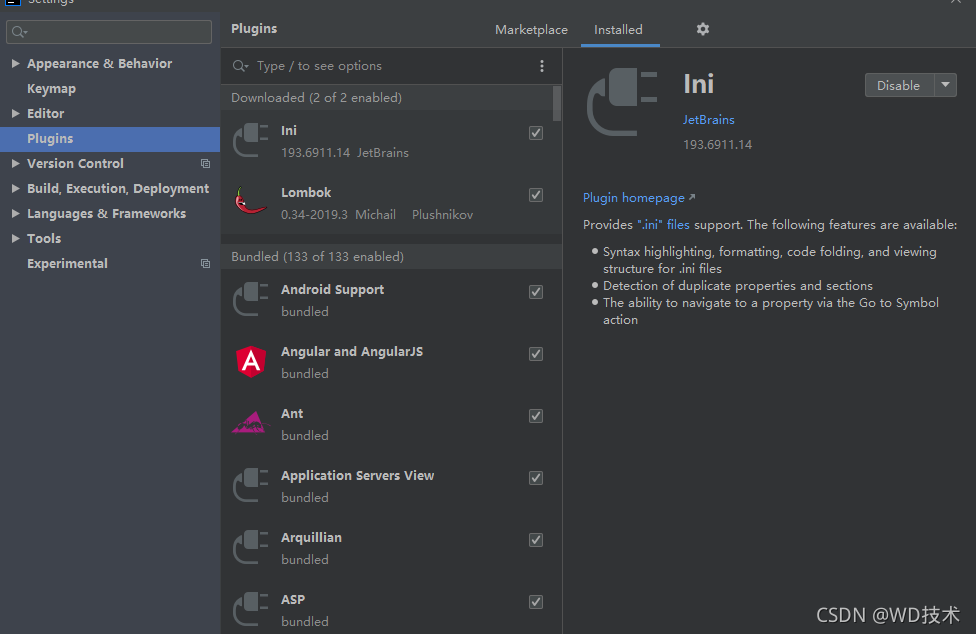Toggle Application Servers View checkbox
This screenshot has height=634, width=976.
(x=536, y=478)
